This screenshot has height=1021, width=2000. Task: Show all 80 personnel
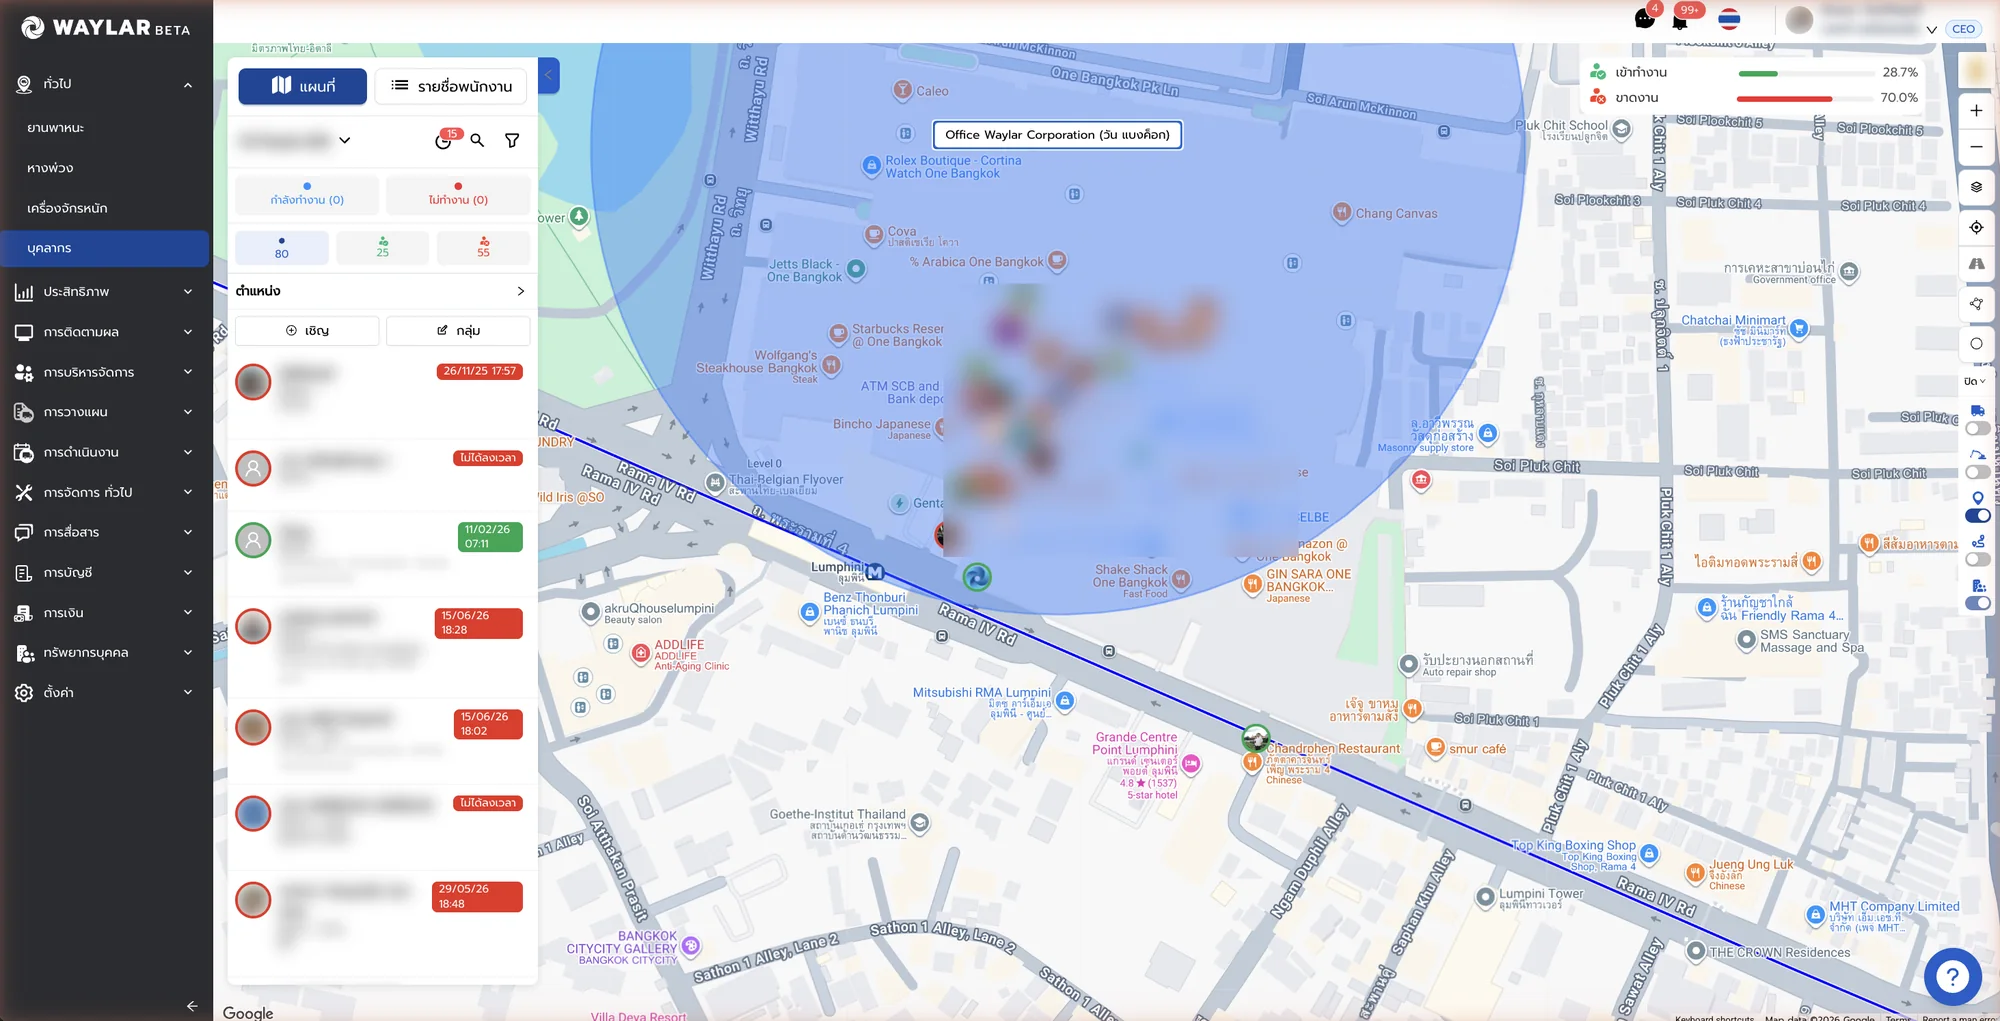(x=282, y=248)
